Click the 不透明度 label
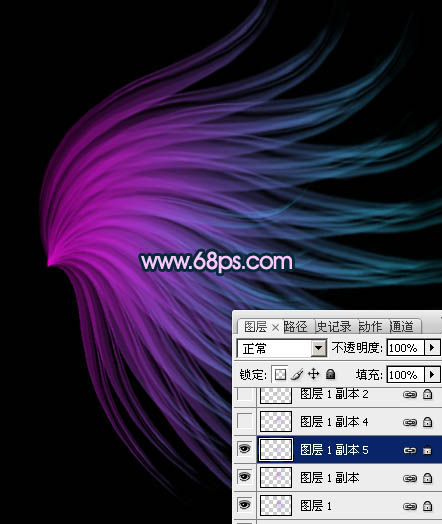This screenshot has height=524, width=442. click(357, 348)
